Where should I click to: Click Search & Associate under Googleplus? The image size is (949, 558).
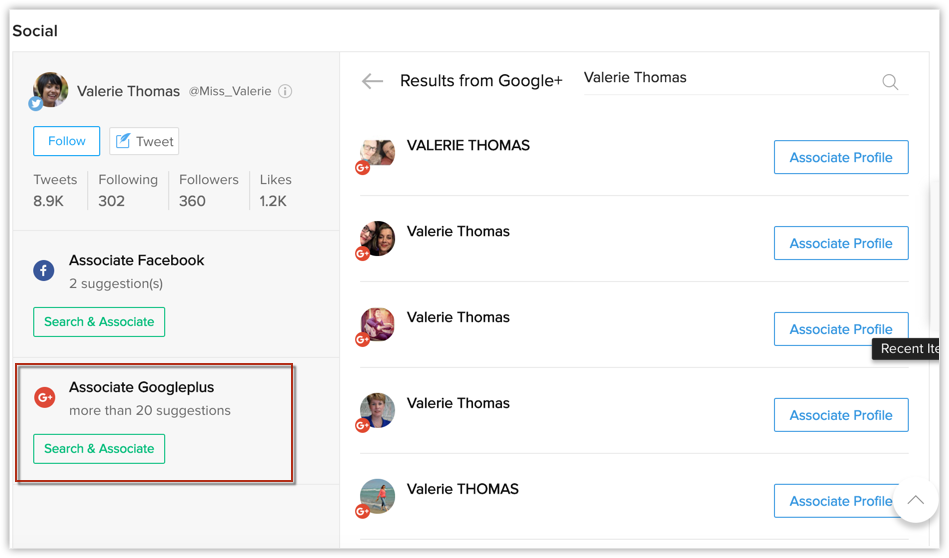[x=99, y=449]
